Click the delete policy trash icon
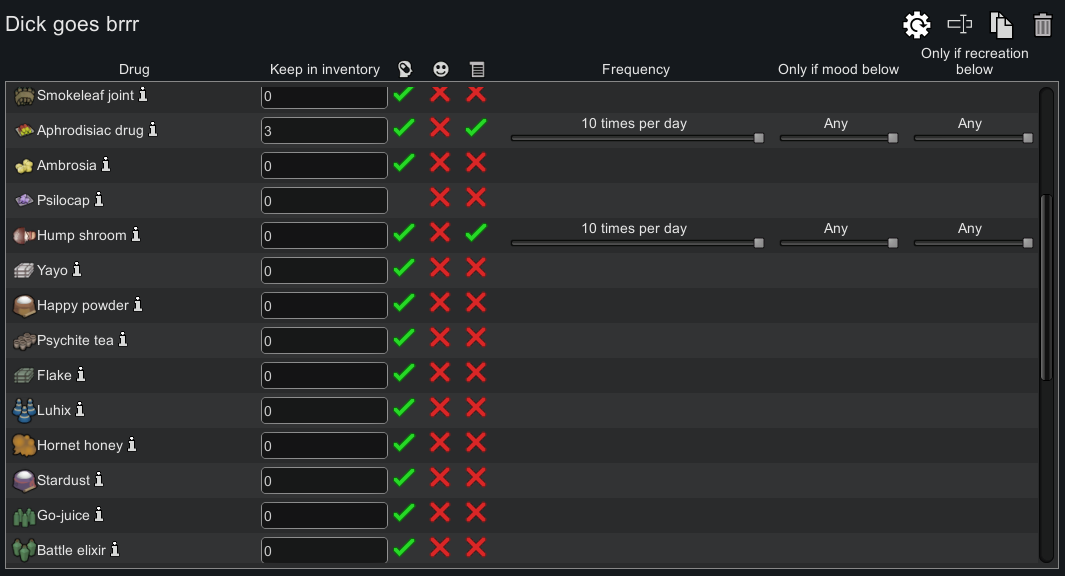1065x576 pixels. [1043, 25]
